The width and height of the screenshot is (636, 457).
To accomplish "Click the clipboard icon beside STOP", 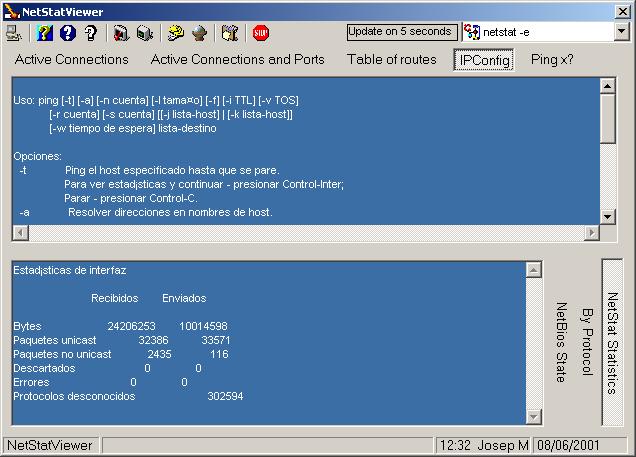I will point(230,33).
